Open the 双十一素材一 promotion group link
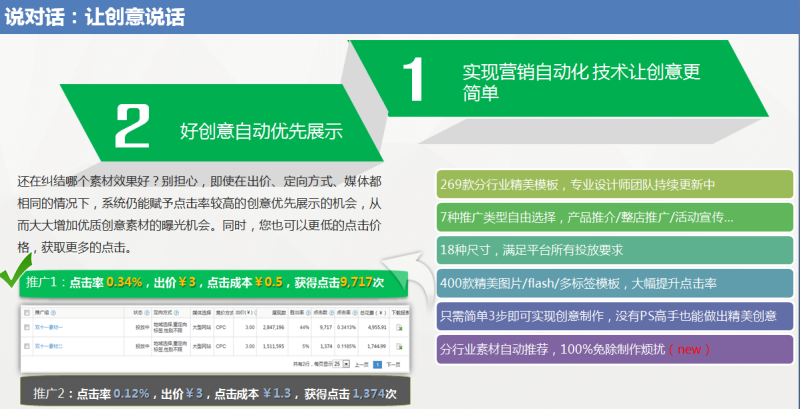800x409 pixels. 49,327
